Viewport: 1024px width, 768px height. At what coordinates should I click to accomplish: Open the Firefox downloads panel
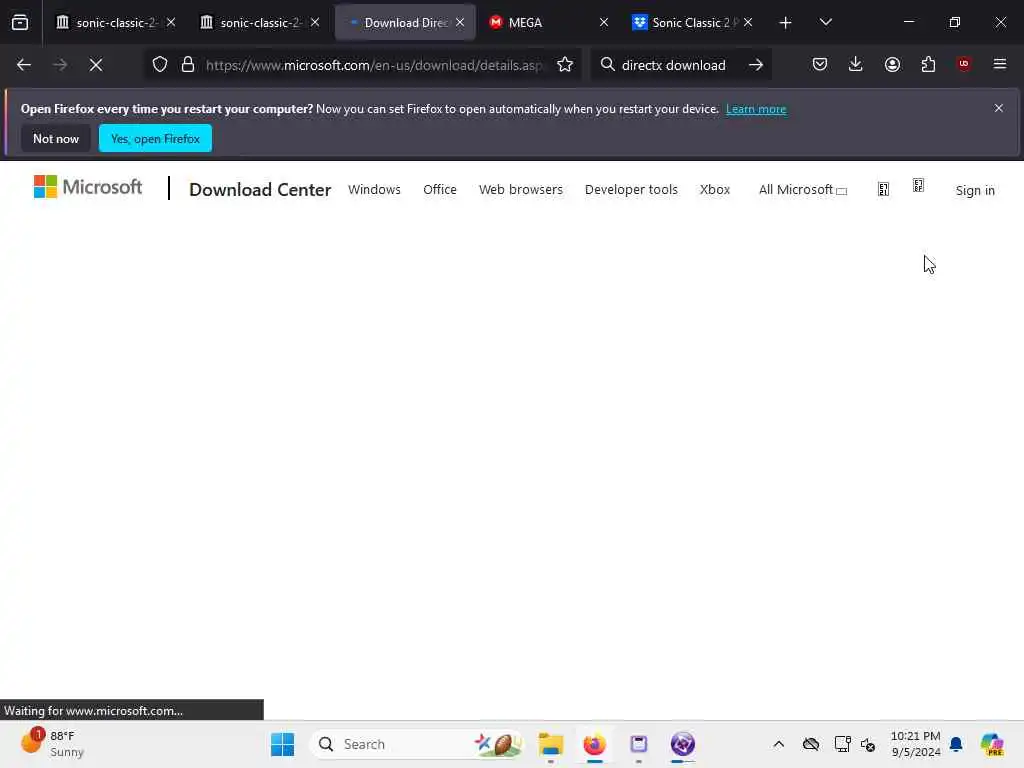tap(856, 64)
